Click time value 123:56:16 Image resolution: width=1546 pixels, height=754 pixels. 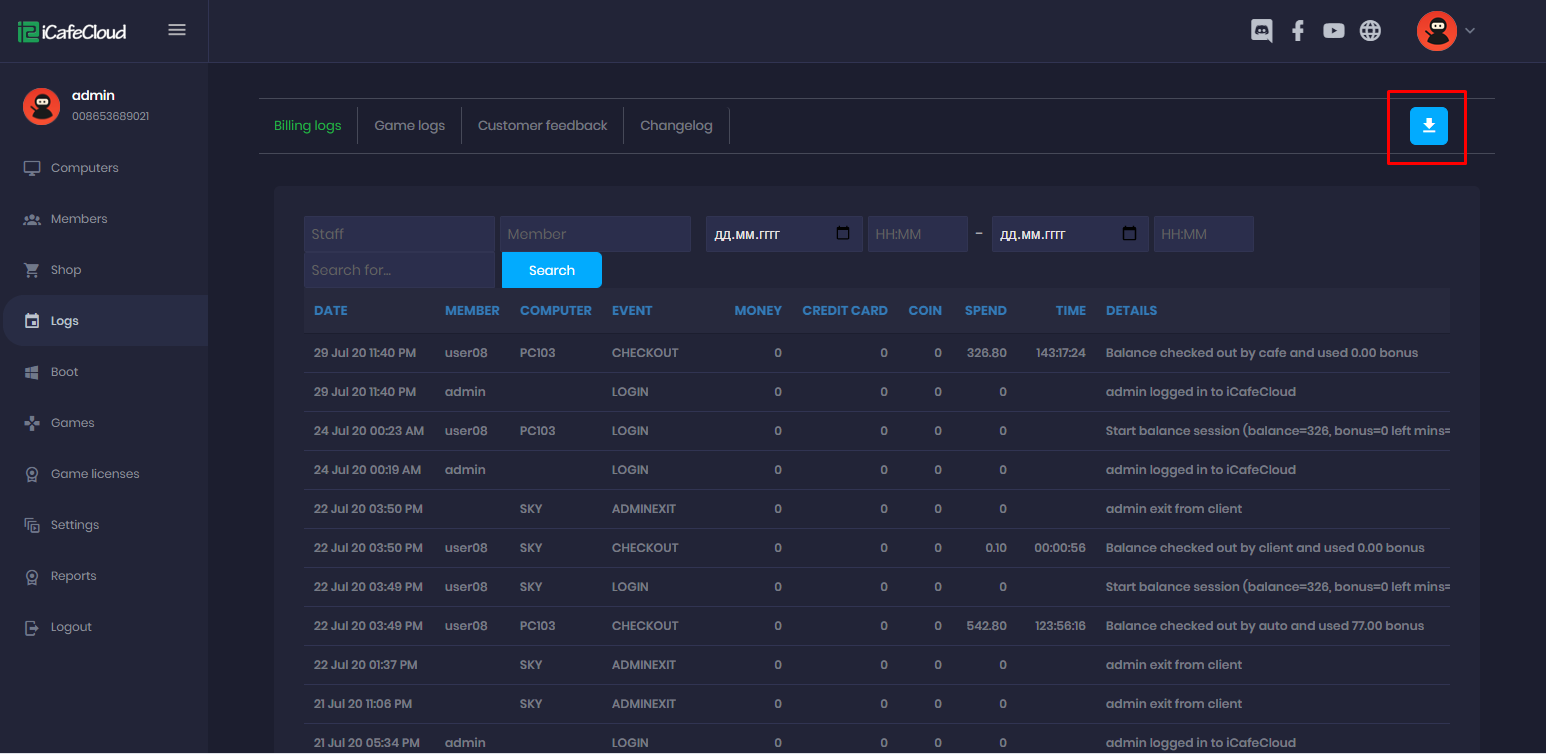1061,626
